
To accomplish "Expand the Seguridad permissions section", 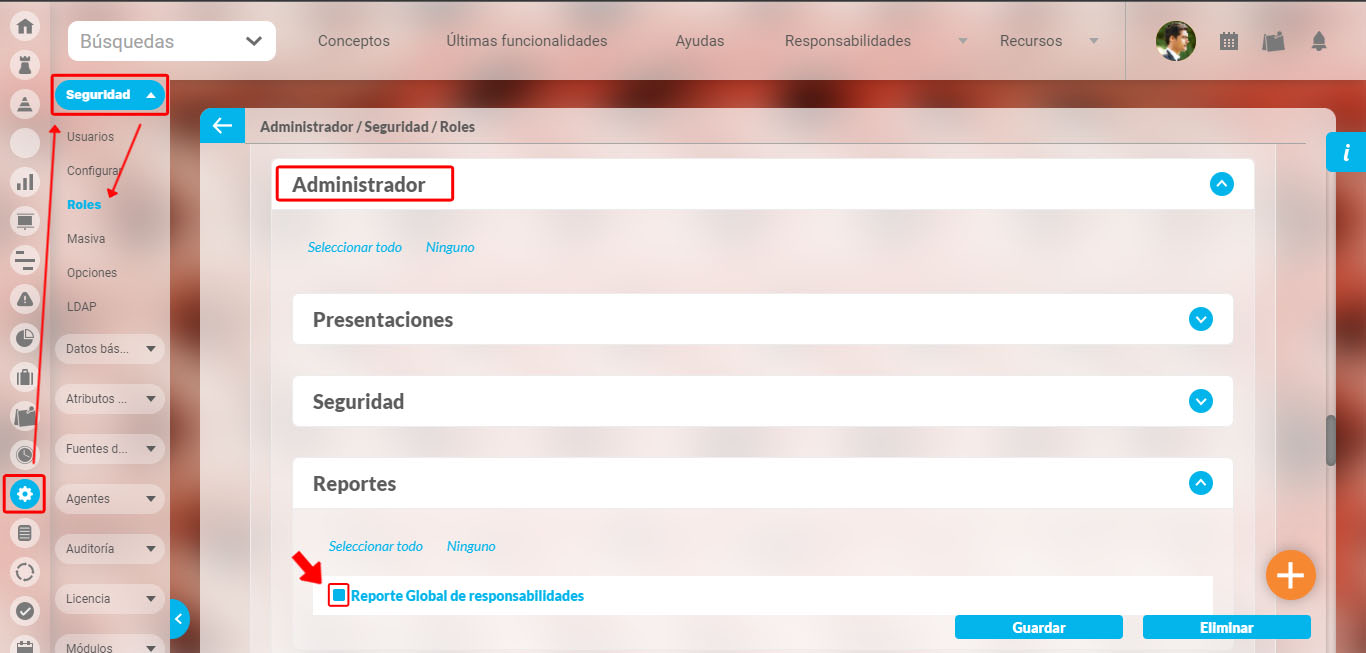I will (1200, 402).
